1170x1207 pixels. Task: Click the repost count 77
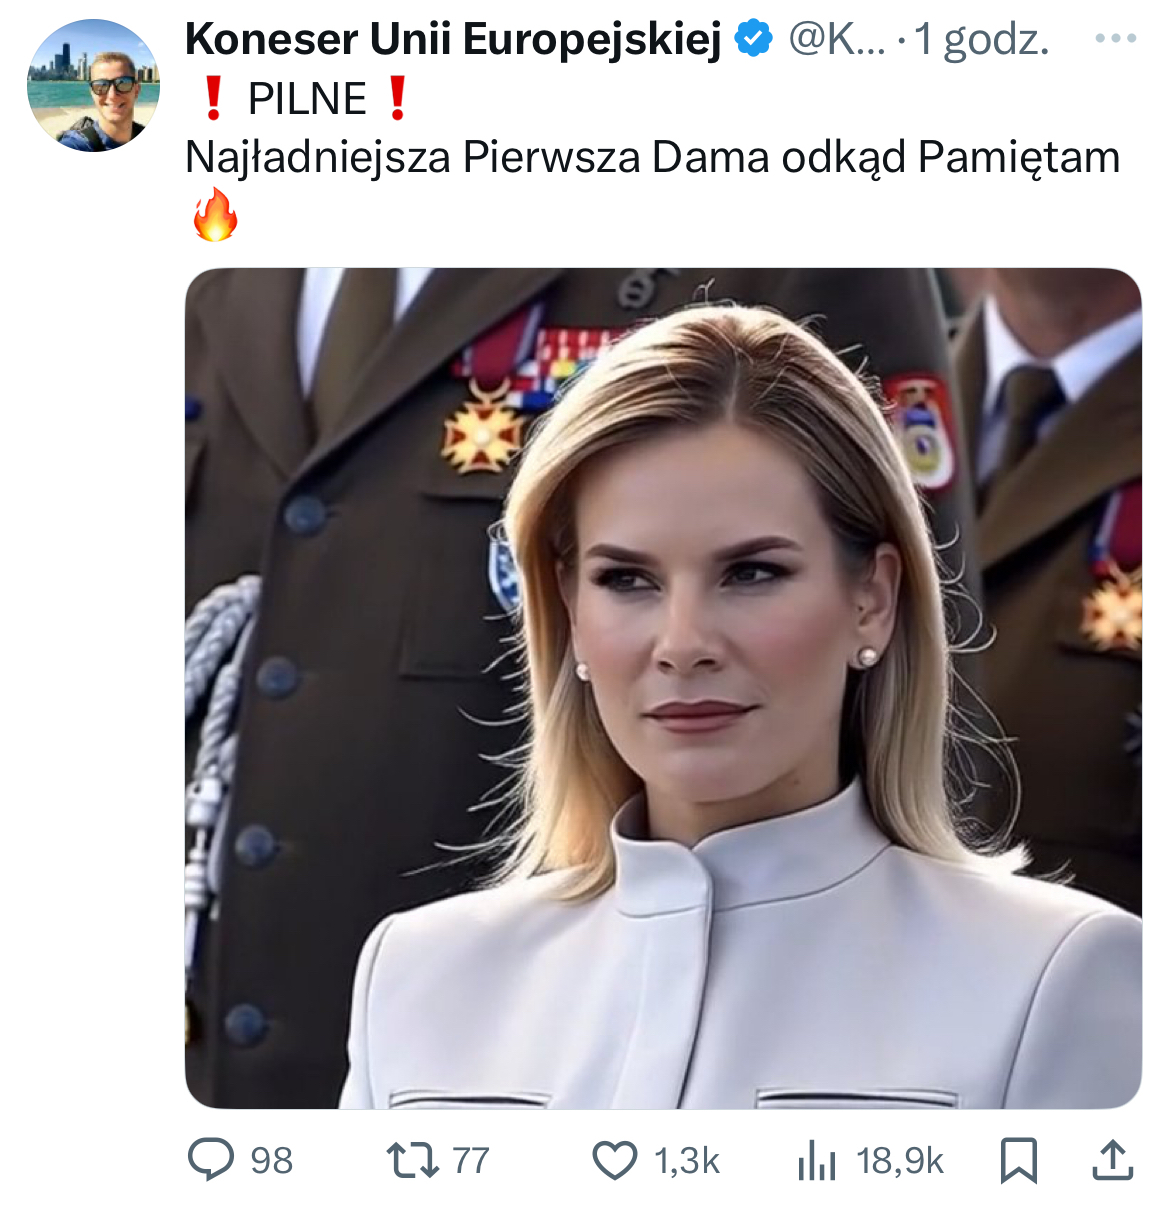470,1160
